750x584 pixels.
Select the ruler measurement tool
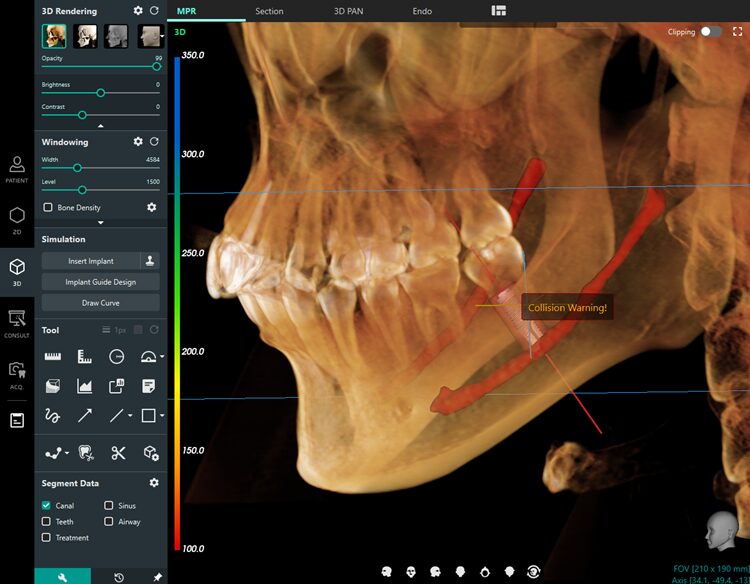pyautogui.click(x=54, y=356)
